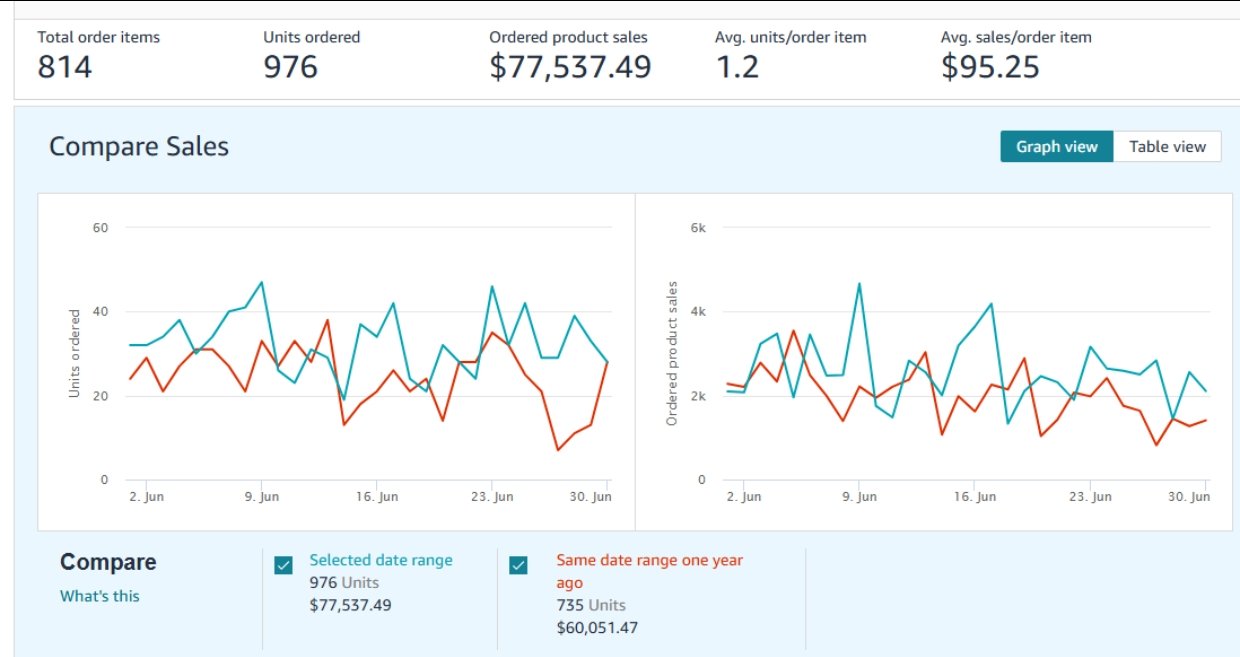The image size is (1240, 657).
Task: Click the teal peak near 9 Jun in sales chart
Action: 859,283
